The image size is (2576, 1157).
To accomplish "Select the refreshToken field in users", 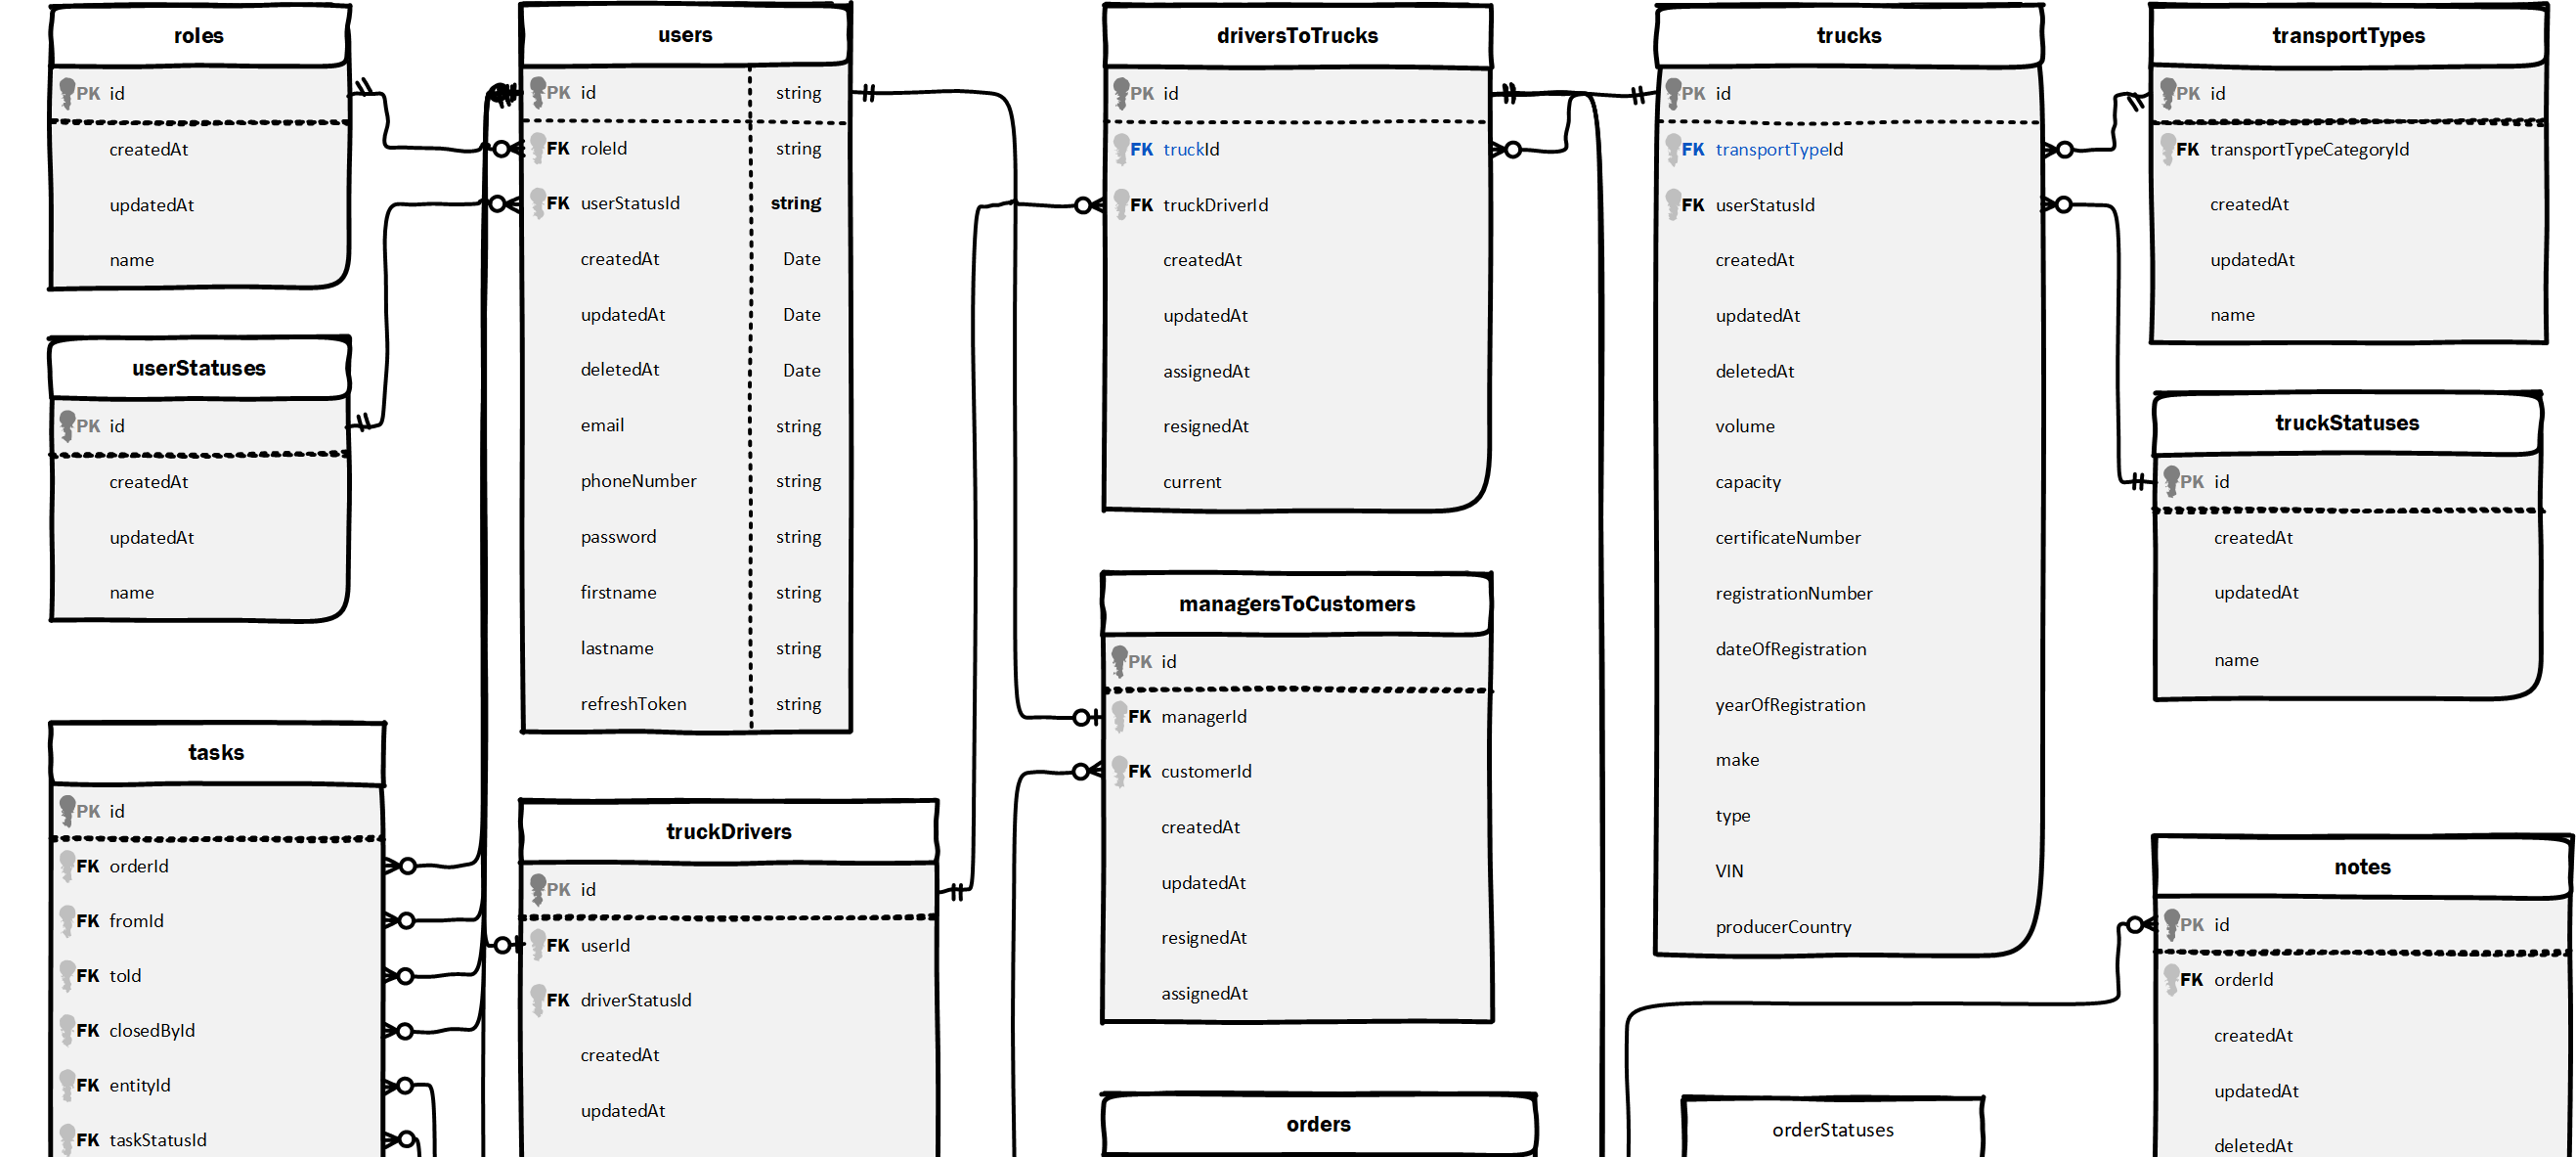I will [x=634, y=703].
